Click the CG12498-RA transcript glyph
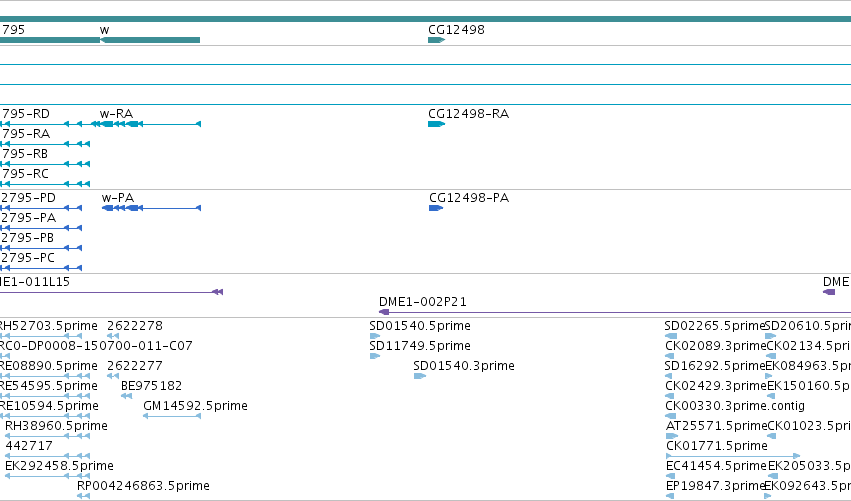This screenshot has width=851, height=501. (436, 124)
